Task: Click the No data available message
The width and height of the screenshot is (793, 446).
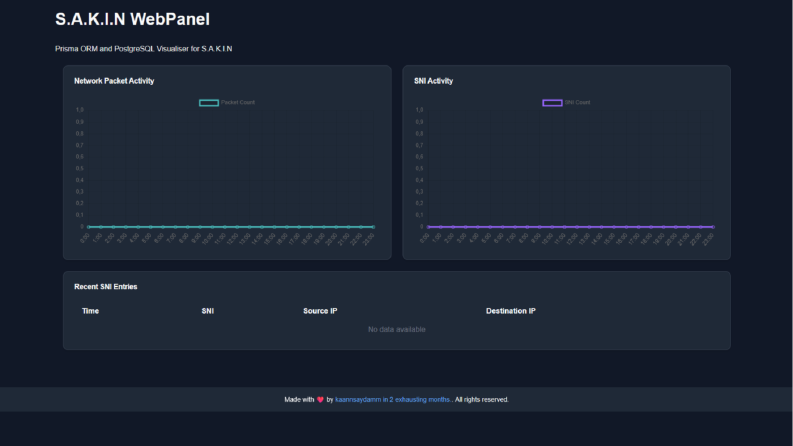Action: (396, 329)
